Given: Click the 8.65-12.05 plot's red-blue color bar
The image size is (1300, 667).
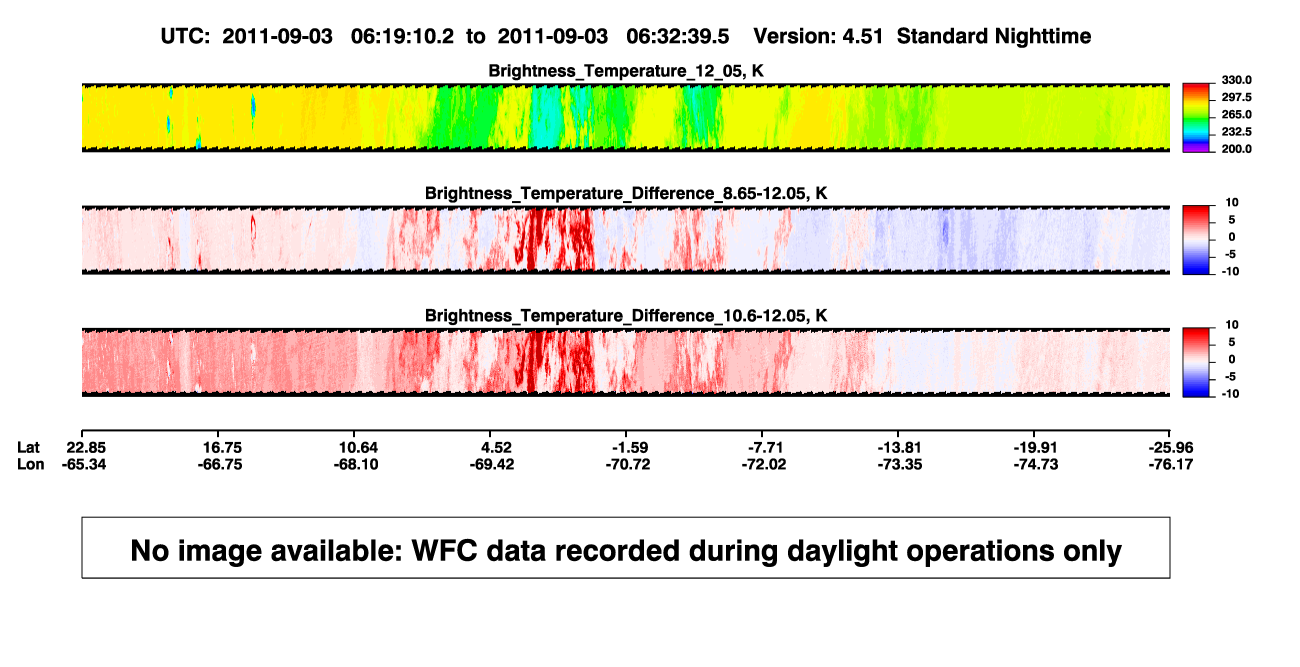Looking at the screenshot, I should (x=1196, y=240).
